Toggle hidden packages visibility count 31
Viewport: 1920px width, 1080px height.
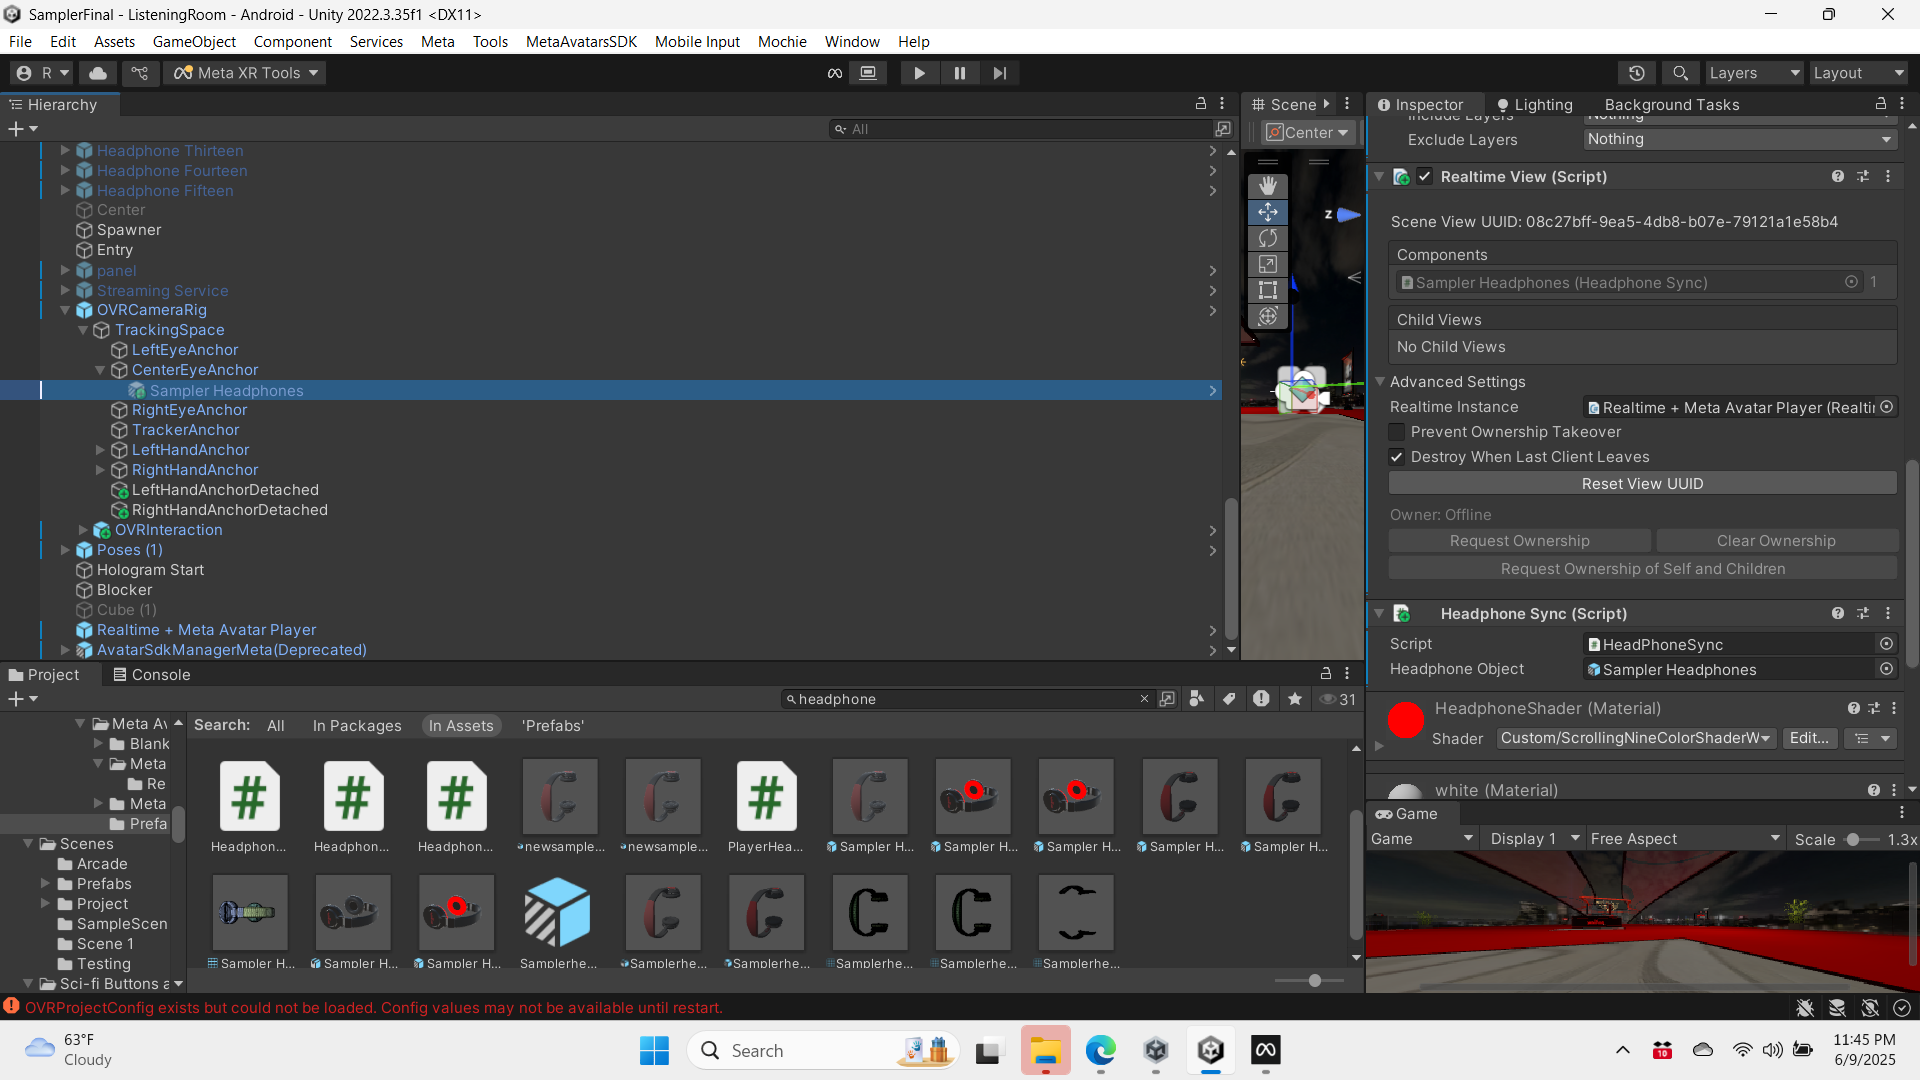click(1337, 699)
